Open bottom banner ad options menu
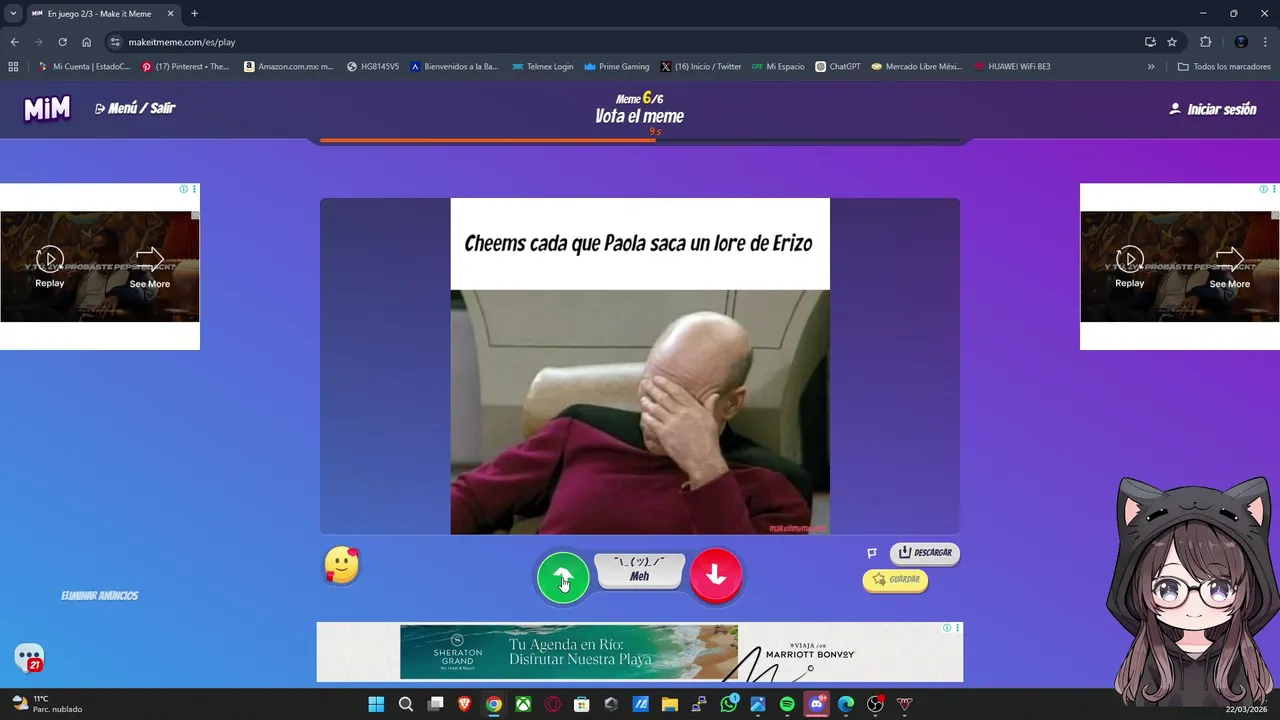Viewport: 1280px width, 720px height. [x=958, y=628]
